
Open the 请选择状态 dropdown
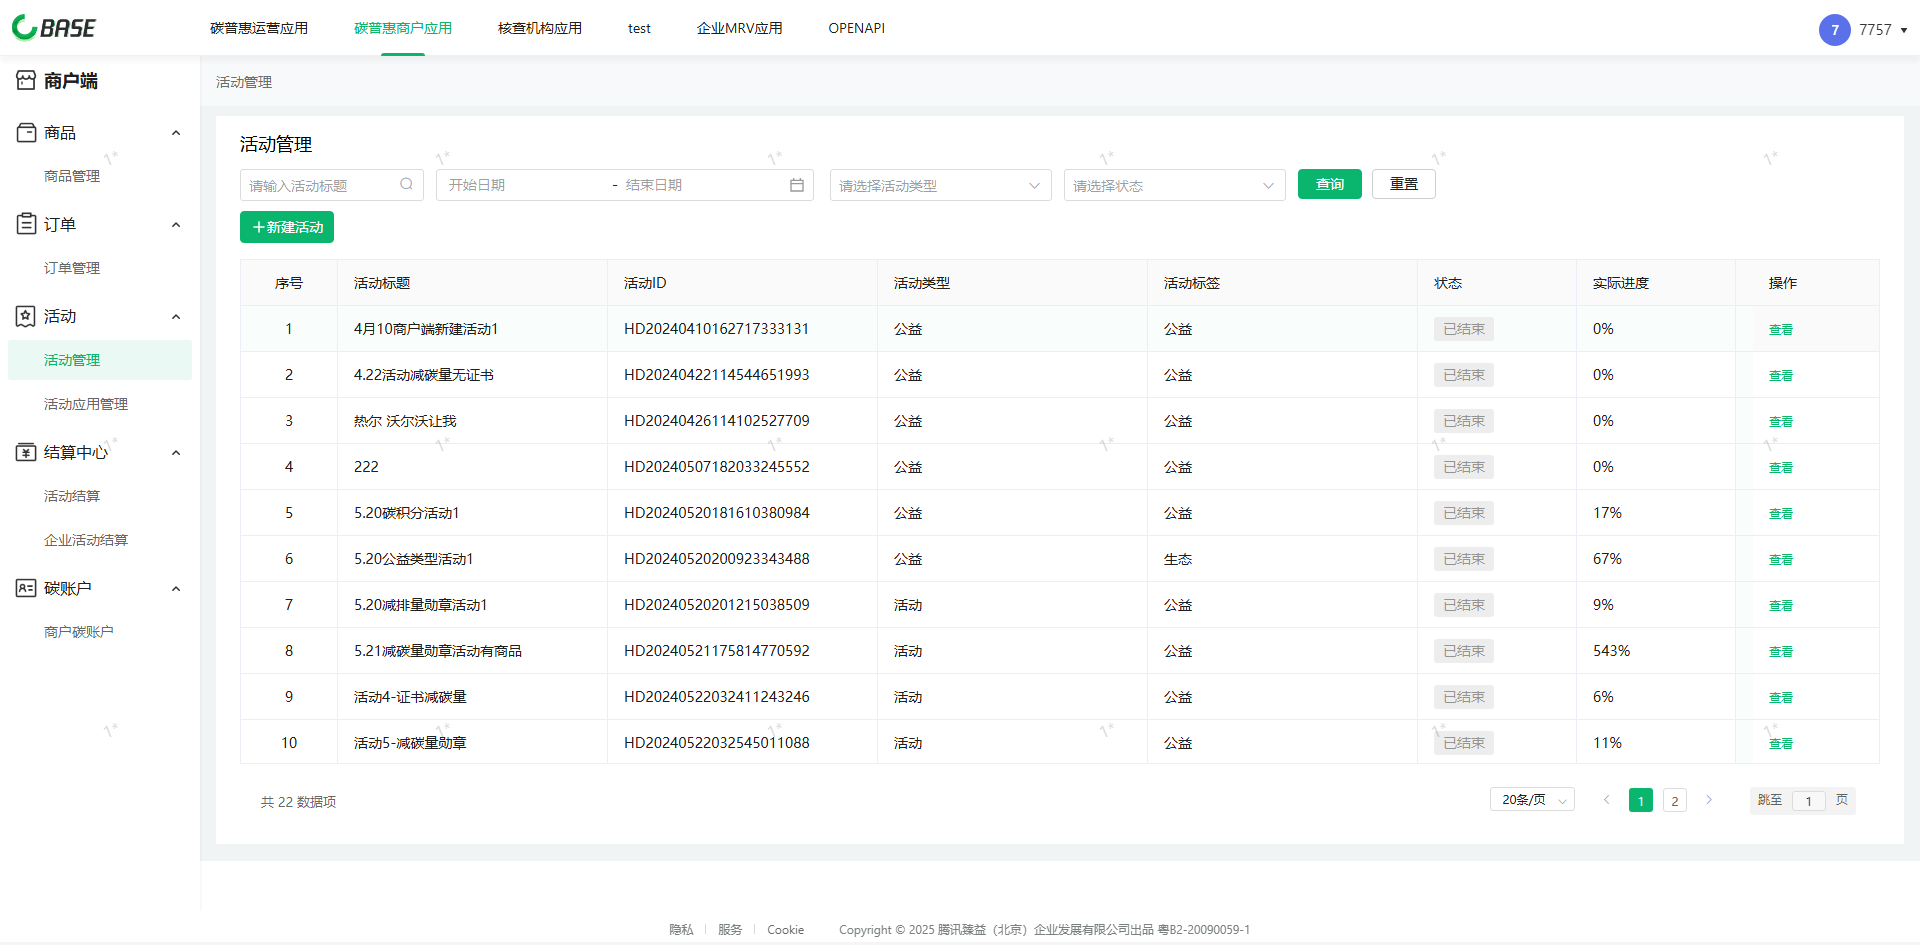pos(1173,185)
